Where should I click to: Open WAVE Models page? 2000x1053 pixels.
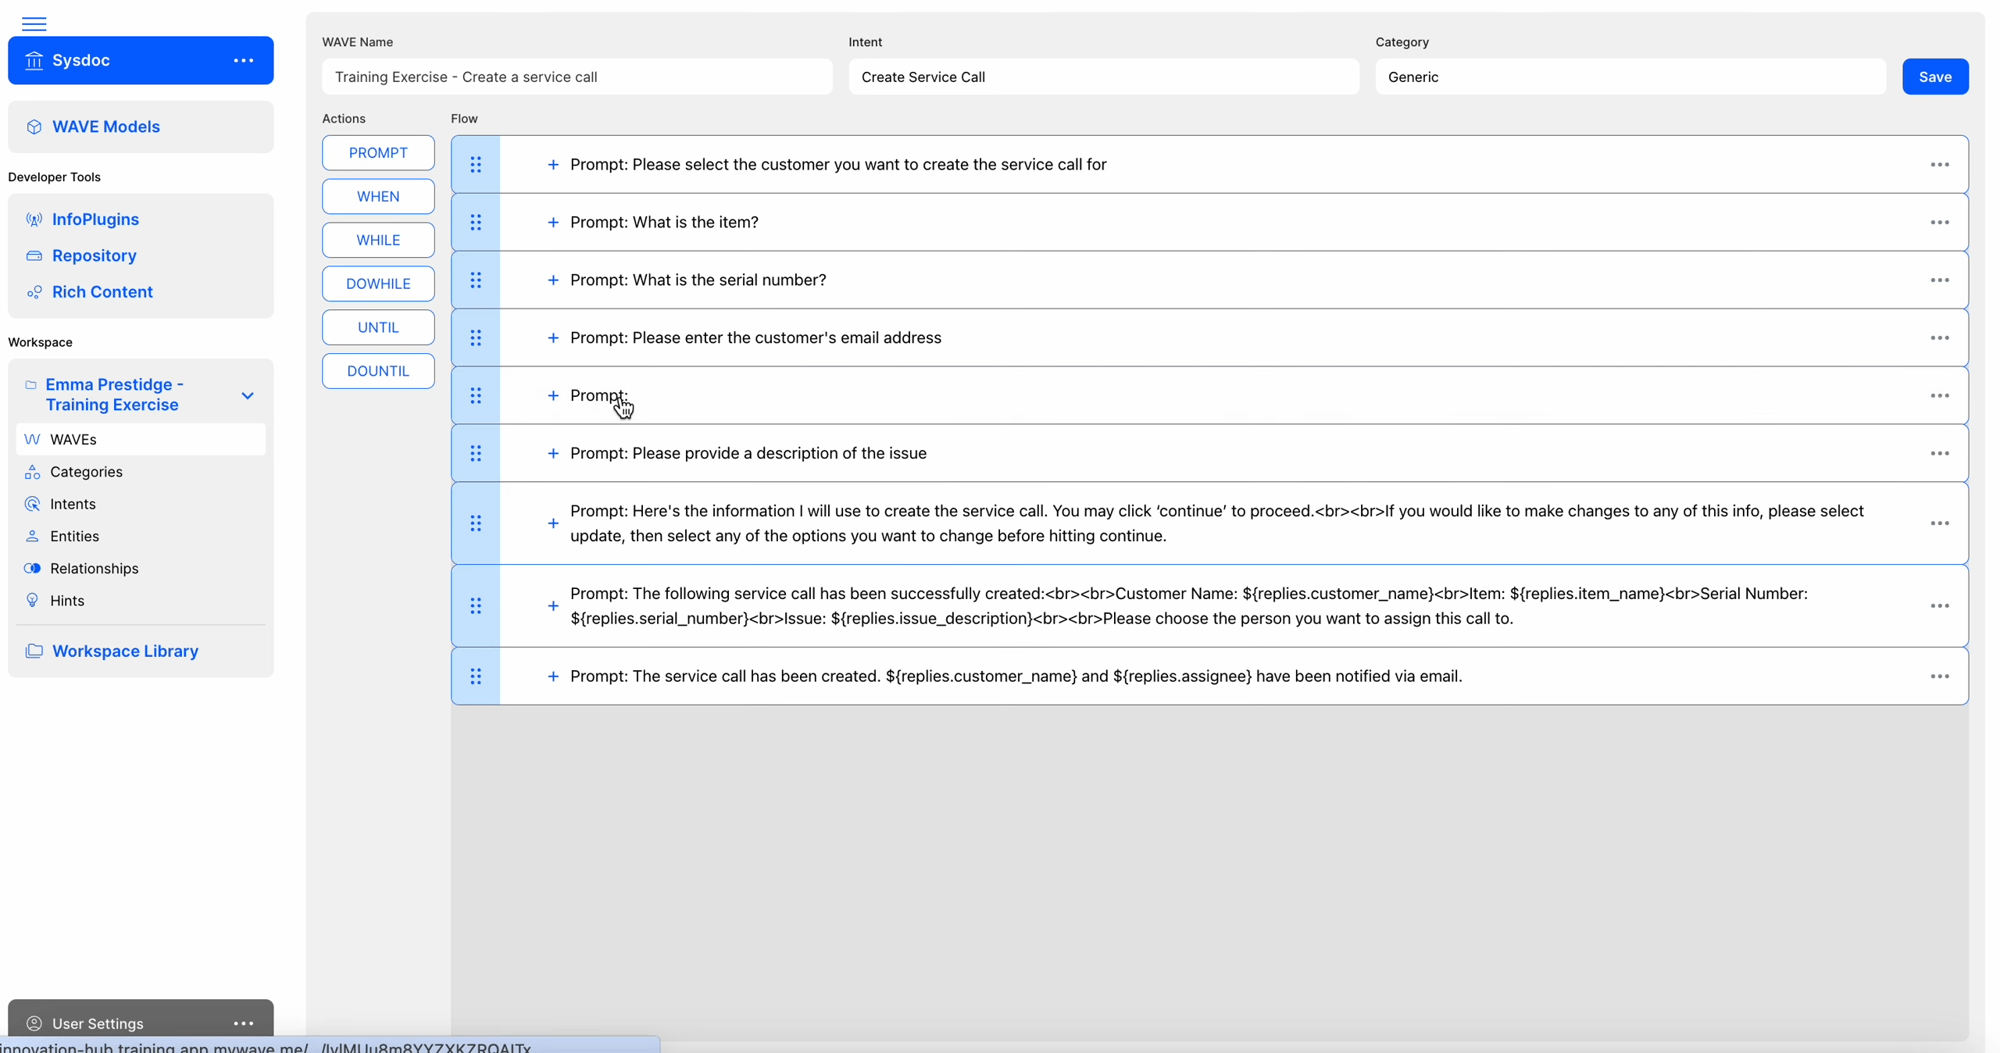click(140, 127)
